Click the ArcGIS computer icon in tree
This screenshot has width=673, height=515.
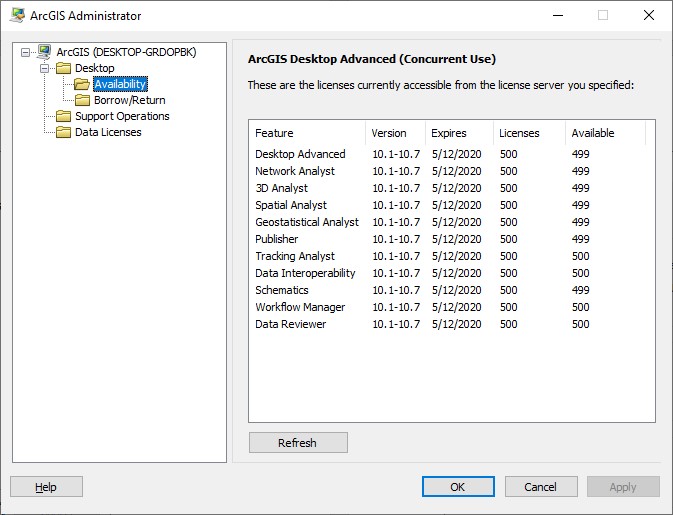[x=44, y=52]
